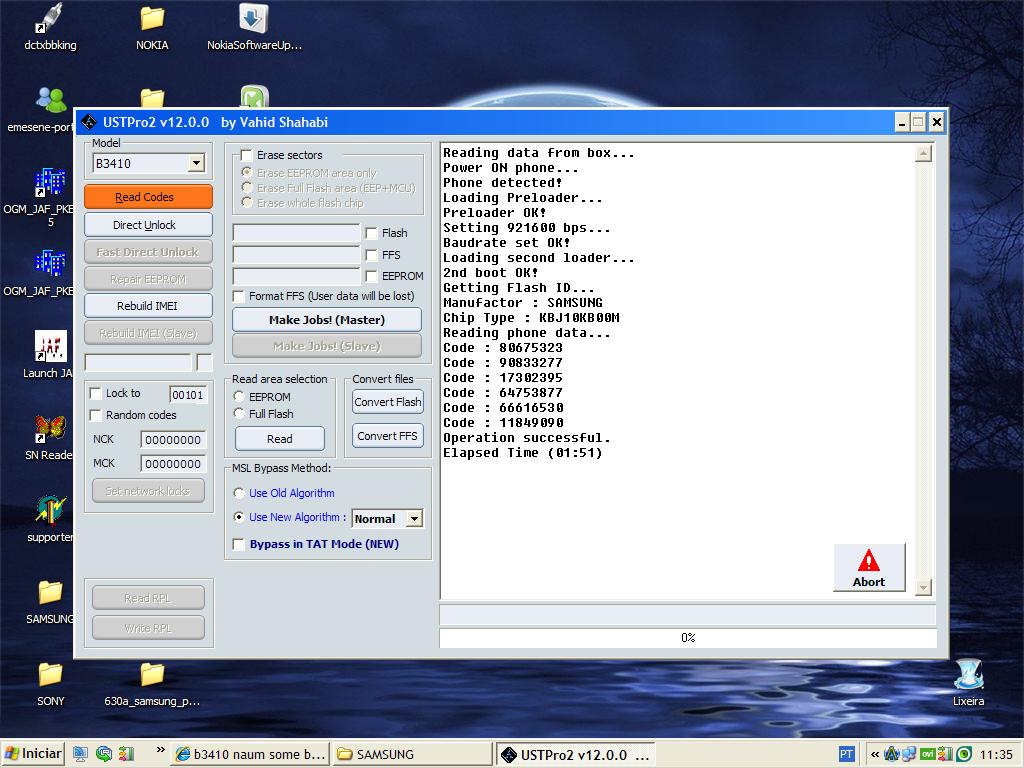Click the show desktop quick launch icon
Image resolution: width=1024 pixels, height=768 pixels.
click(x=80, y=754)
